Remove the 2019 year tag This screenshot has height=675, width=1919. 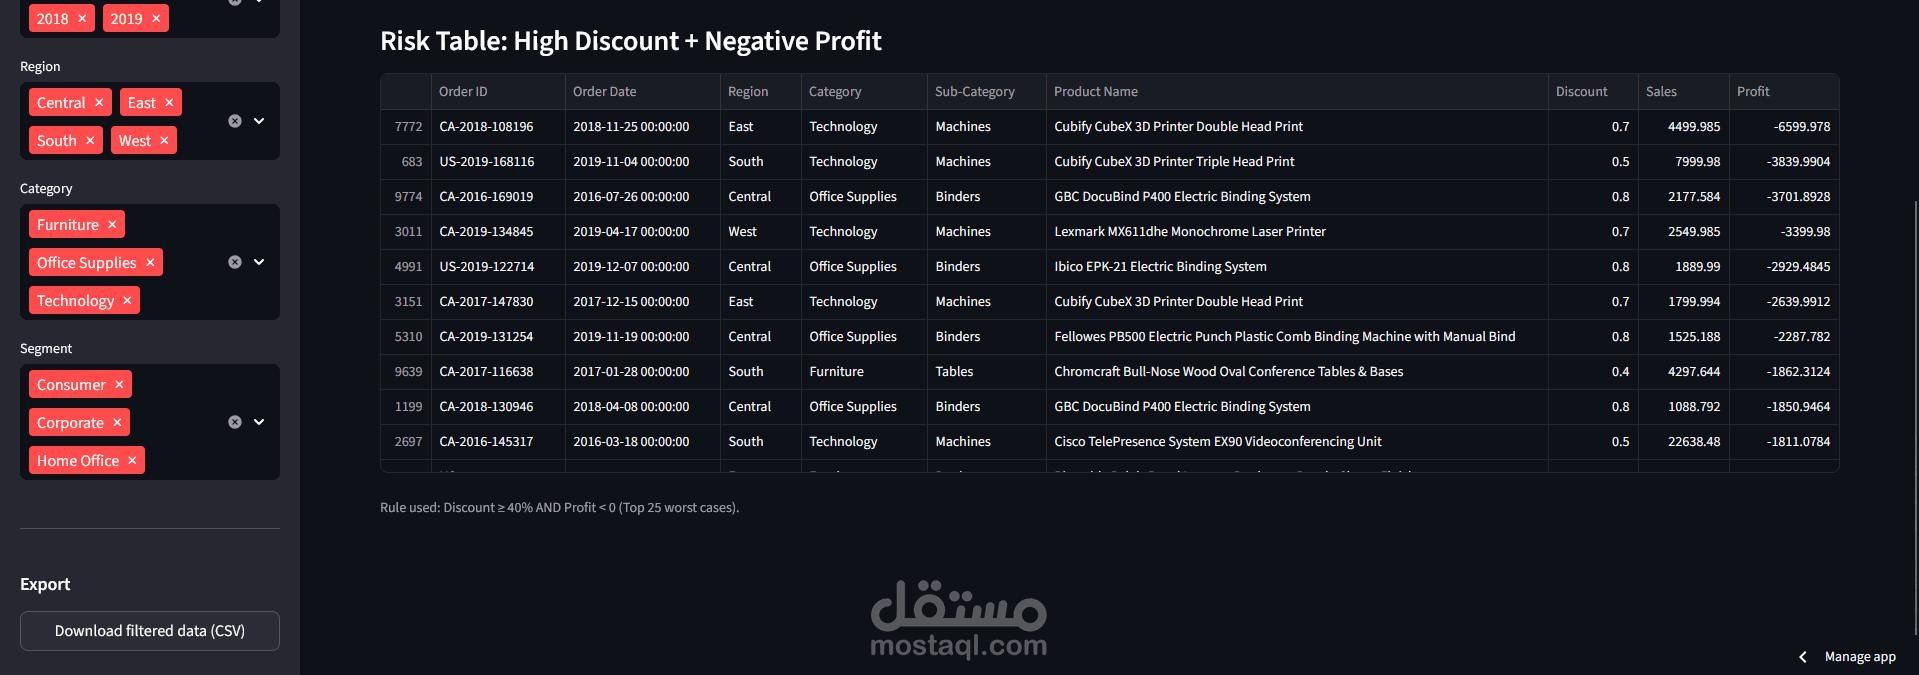pyautogui.click(x=156, y=18)
